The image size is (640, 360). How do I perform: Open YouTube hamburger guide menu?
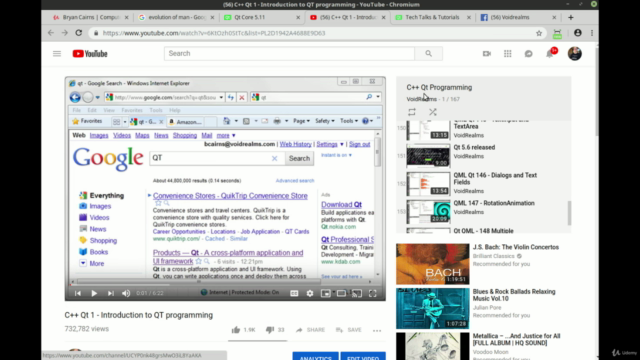point(57,53)
